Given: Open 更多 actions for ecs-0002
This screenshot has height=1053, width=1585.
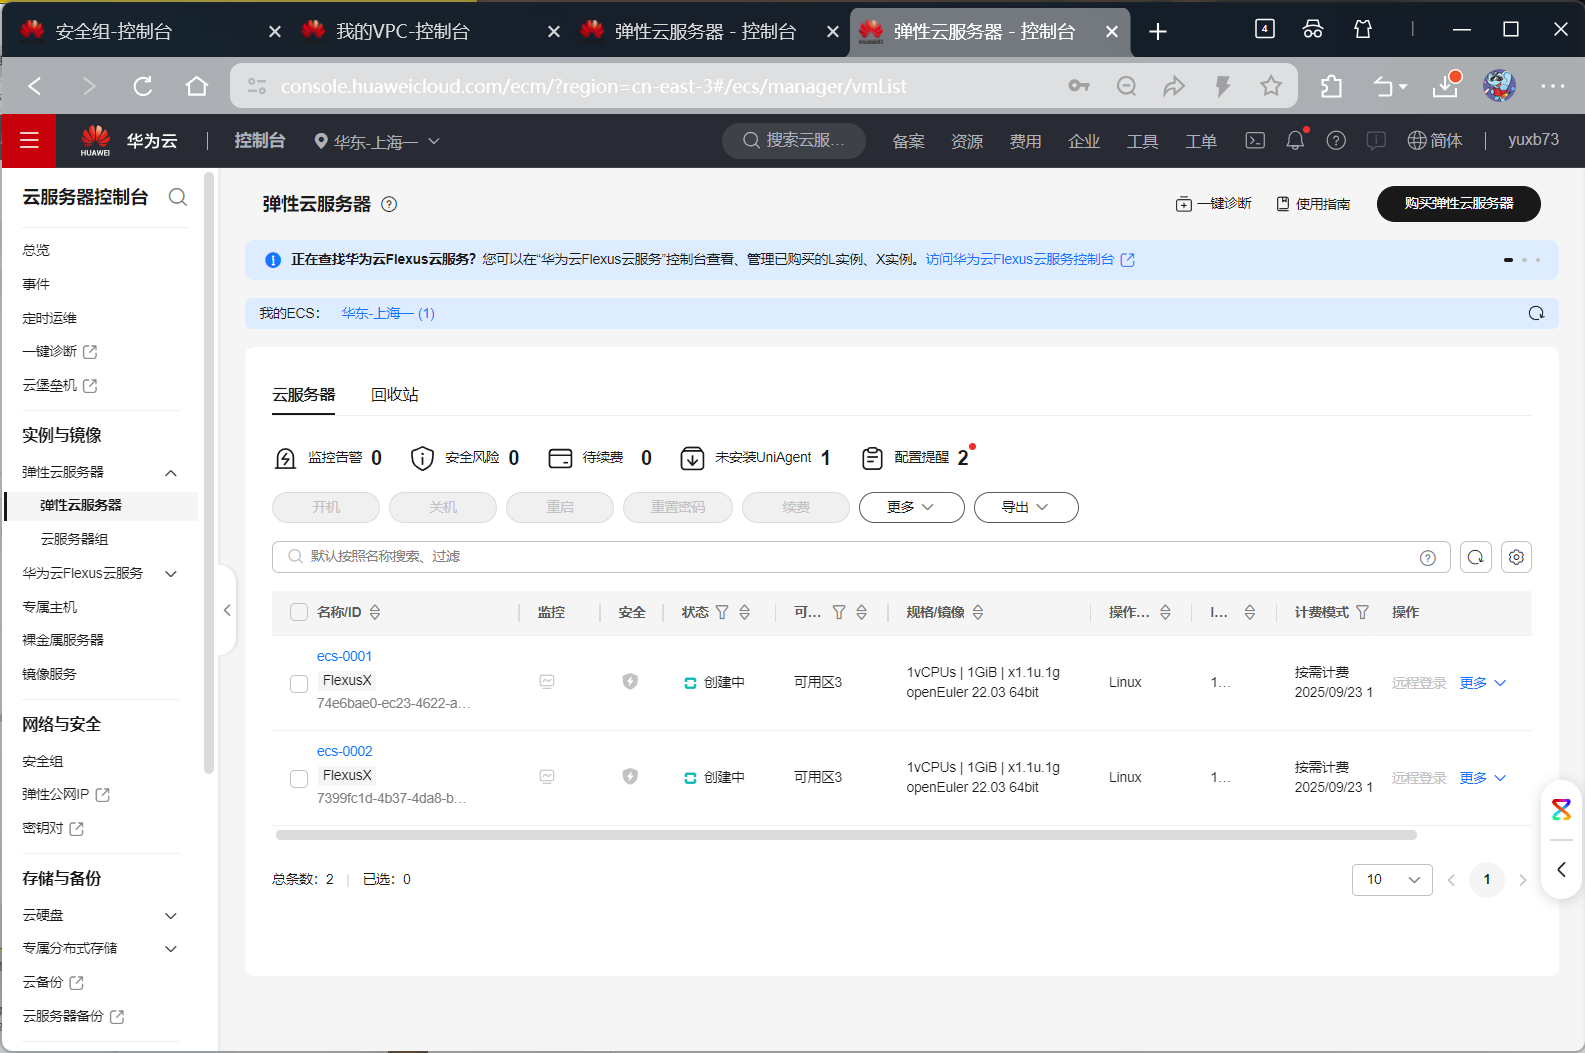Looking at the screenshot, I should point(1482,778).
